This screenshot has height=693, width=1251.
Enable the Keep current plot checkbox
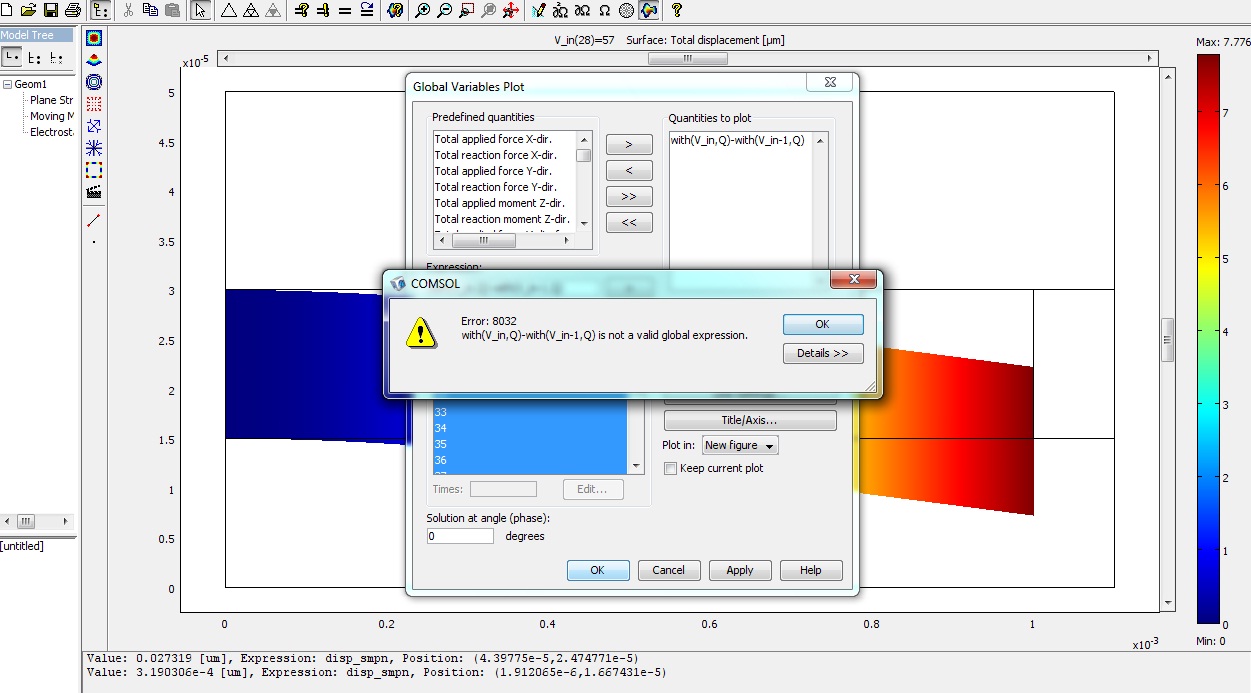[670, 468]
